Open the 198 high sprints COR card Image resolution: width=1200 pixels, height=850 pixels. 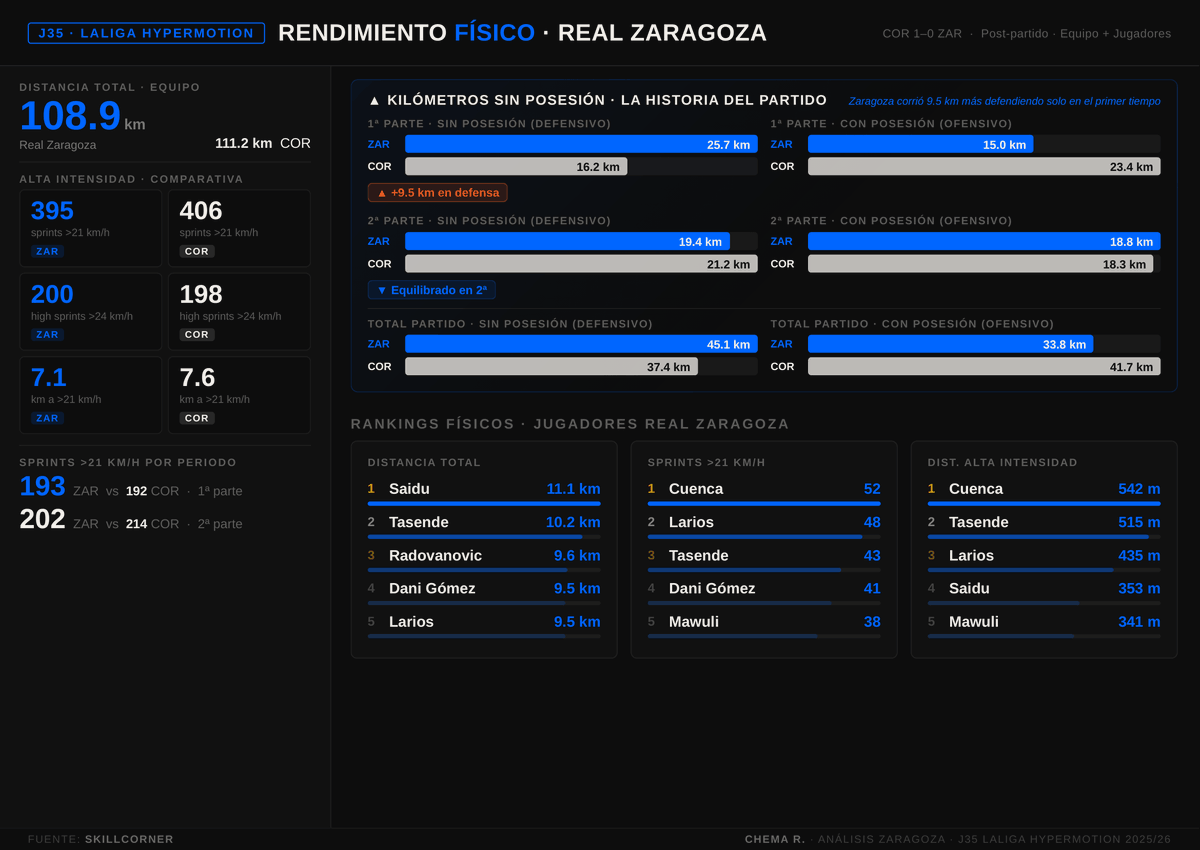(x=239, y=312)
